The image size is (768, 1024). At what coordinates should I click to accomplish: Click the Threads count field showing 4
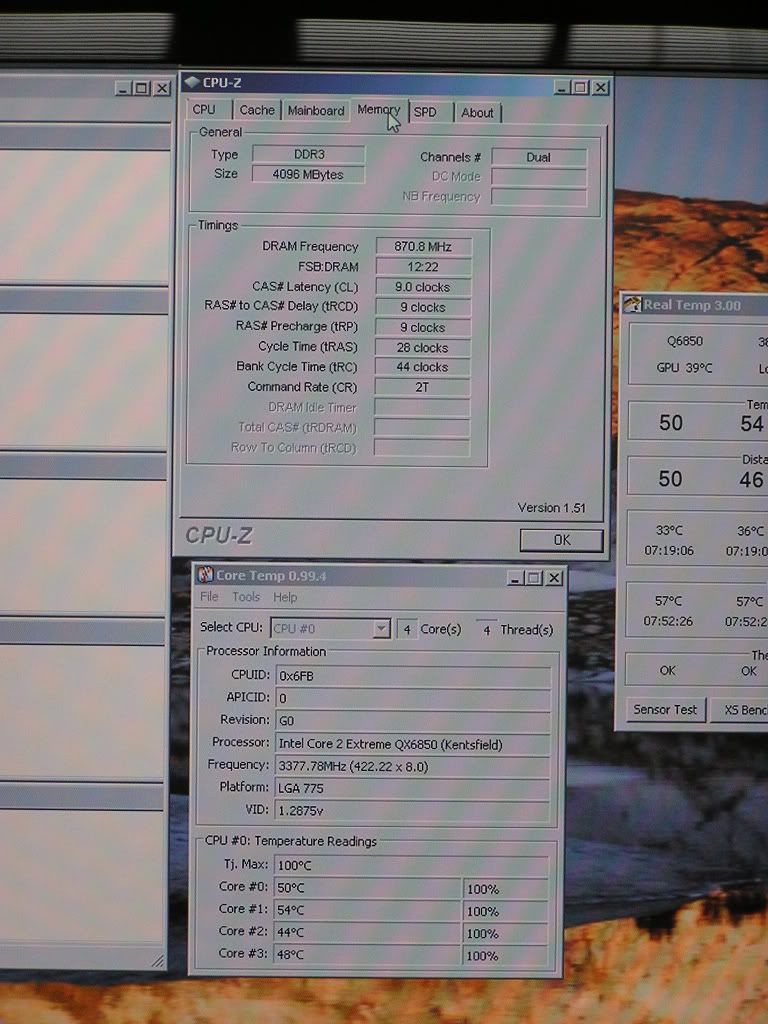pyautogui.click(x=487, y=630)
